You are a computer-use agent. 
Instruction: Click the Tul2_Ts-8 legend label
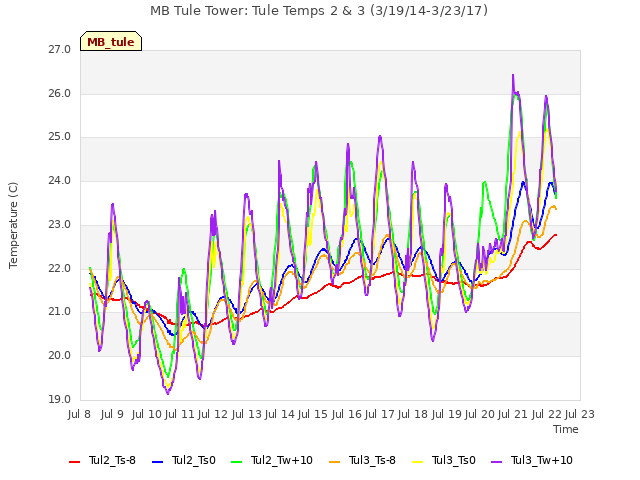[x=112, y=460]
